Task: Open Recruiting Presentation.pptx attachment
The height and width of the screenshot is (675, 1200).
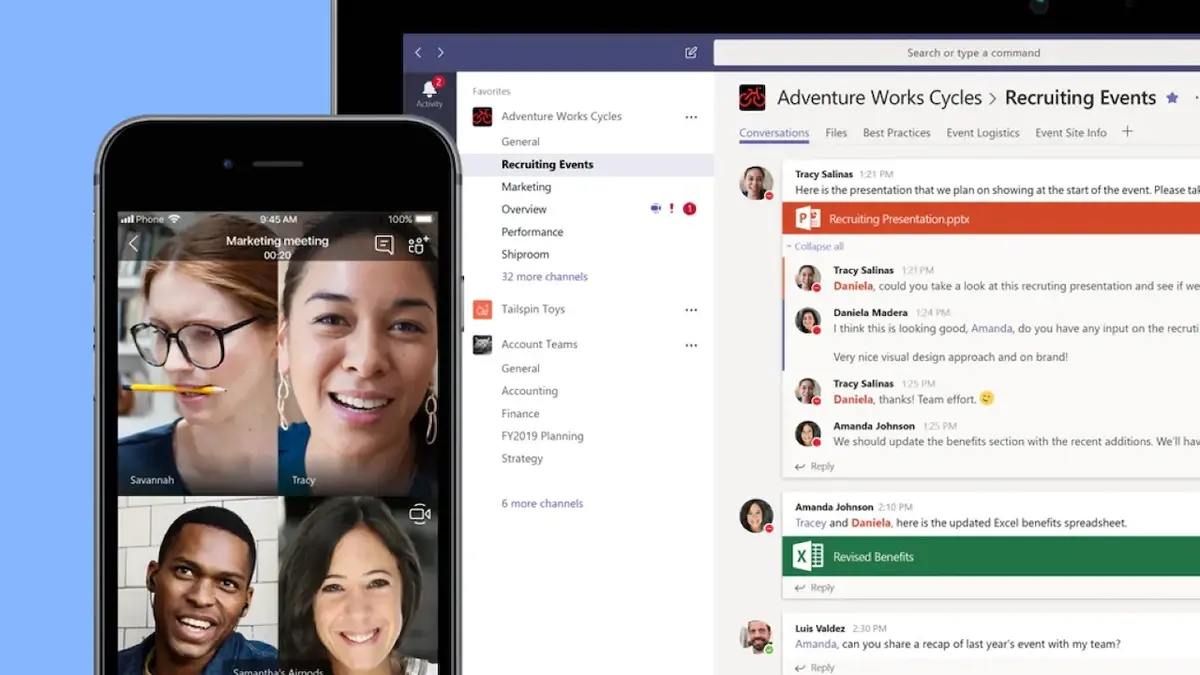Action: 991,219
